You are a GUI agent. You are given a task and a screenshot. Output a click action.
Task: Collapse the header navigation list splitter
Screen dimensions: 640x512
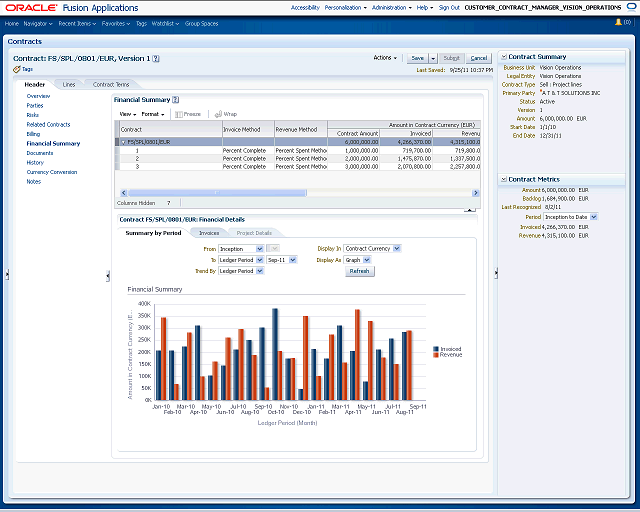(x=108, y=276)
